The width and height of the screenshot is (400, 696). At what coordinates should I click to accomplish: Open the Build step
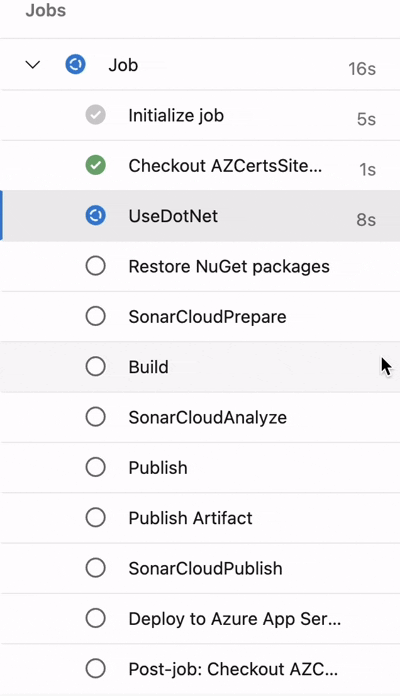click(x=200, y=367)
